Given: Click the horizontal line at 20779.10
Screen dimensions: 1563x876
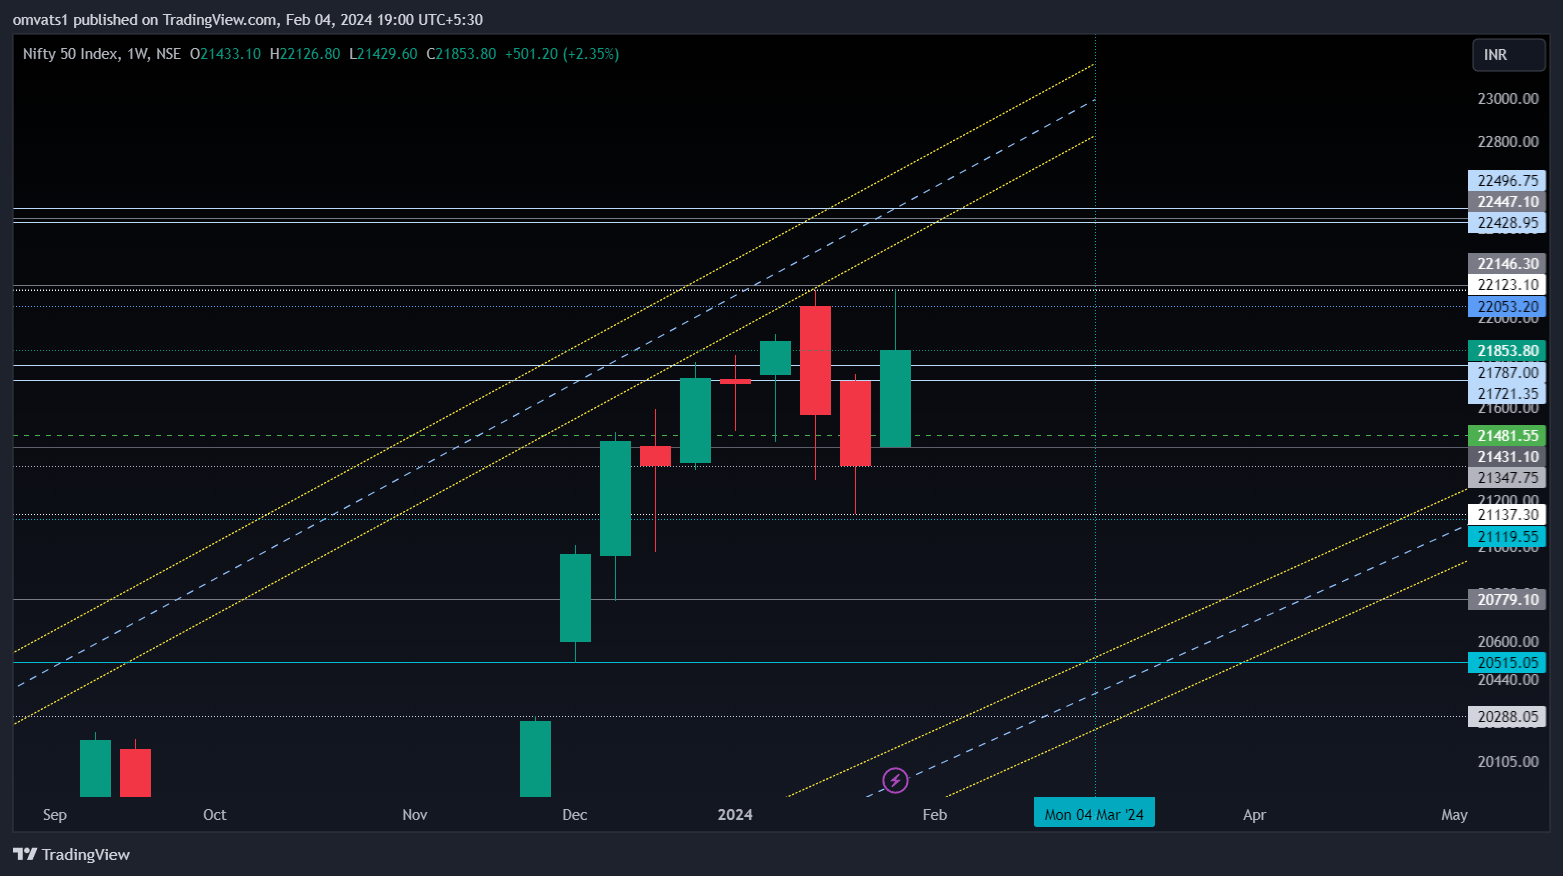Looking at the screenshot, I should pyautogui.click(x=739, y=600).
